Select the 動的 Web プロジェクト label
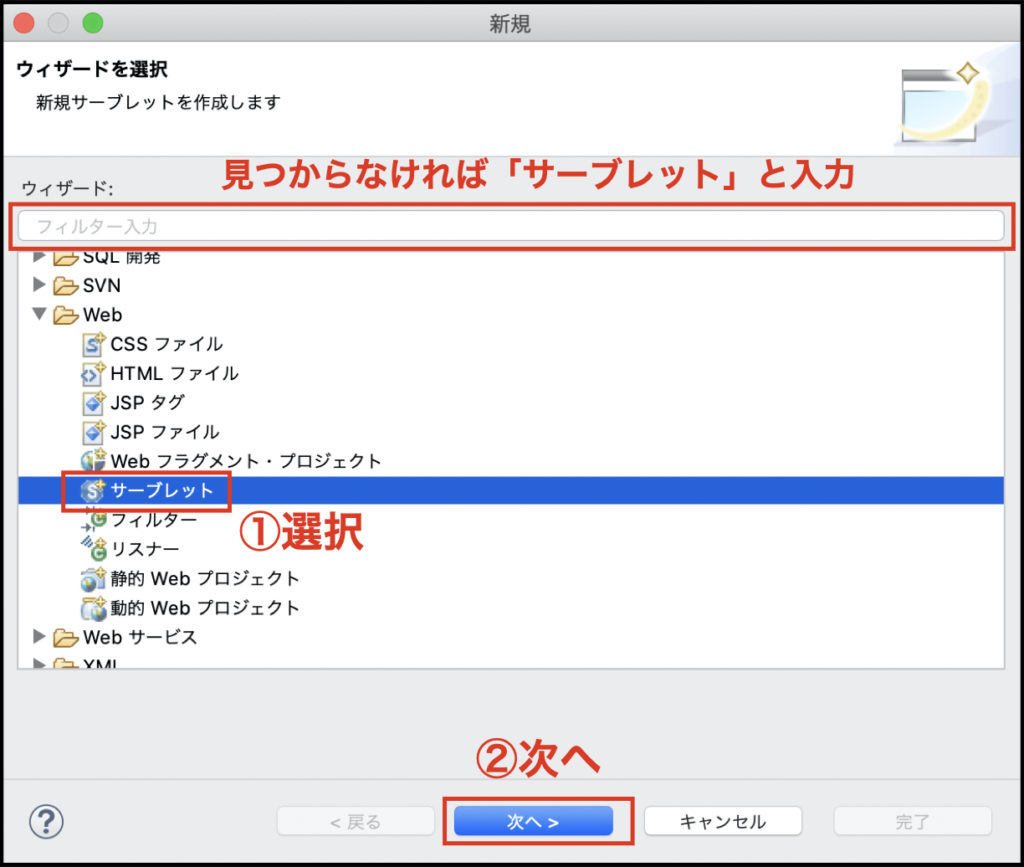This screenshot has width=1024, height=867. click(x=205, y=607)
